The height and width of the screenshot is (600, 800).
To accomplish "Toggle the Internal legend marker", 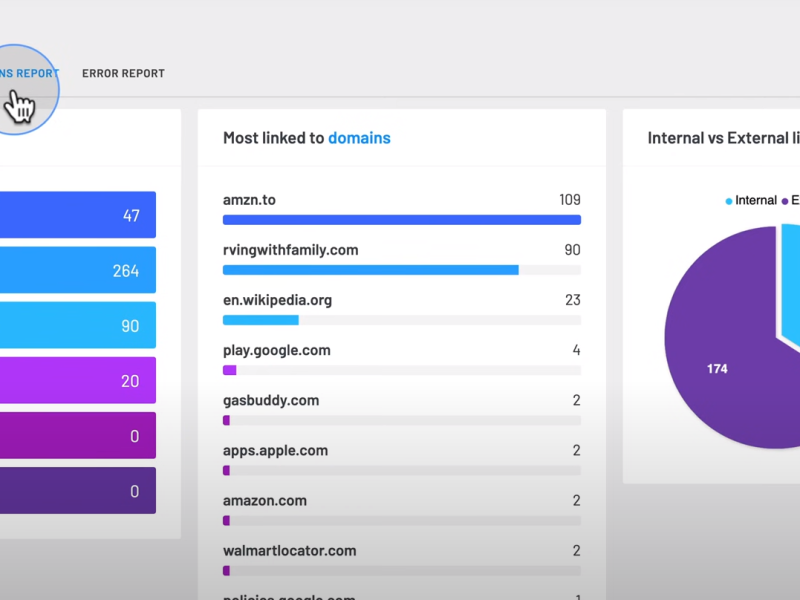I will pos(729,201).
